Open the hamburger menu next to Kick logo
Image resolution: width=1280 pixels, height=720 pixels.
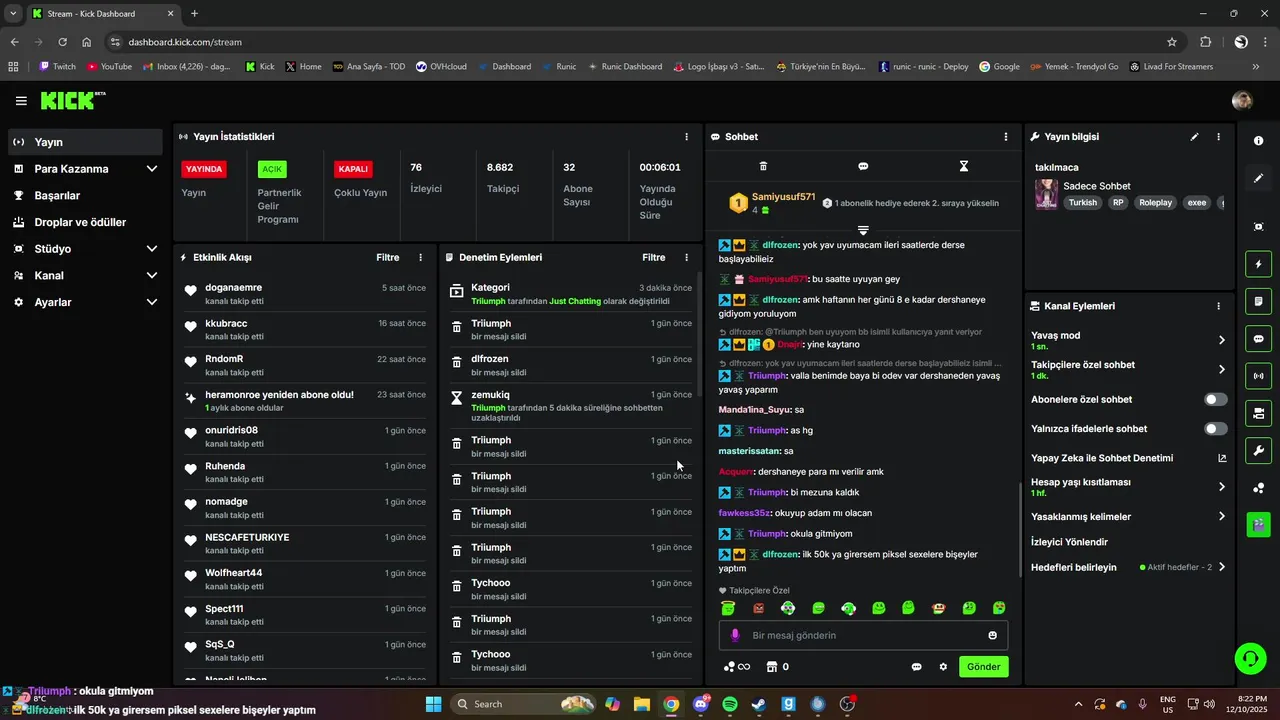21,101
